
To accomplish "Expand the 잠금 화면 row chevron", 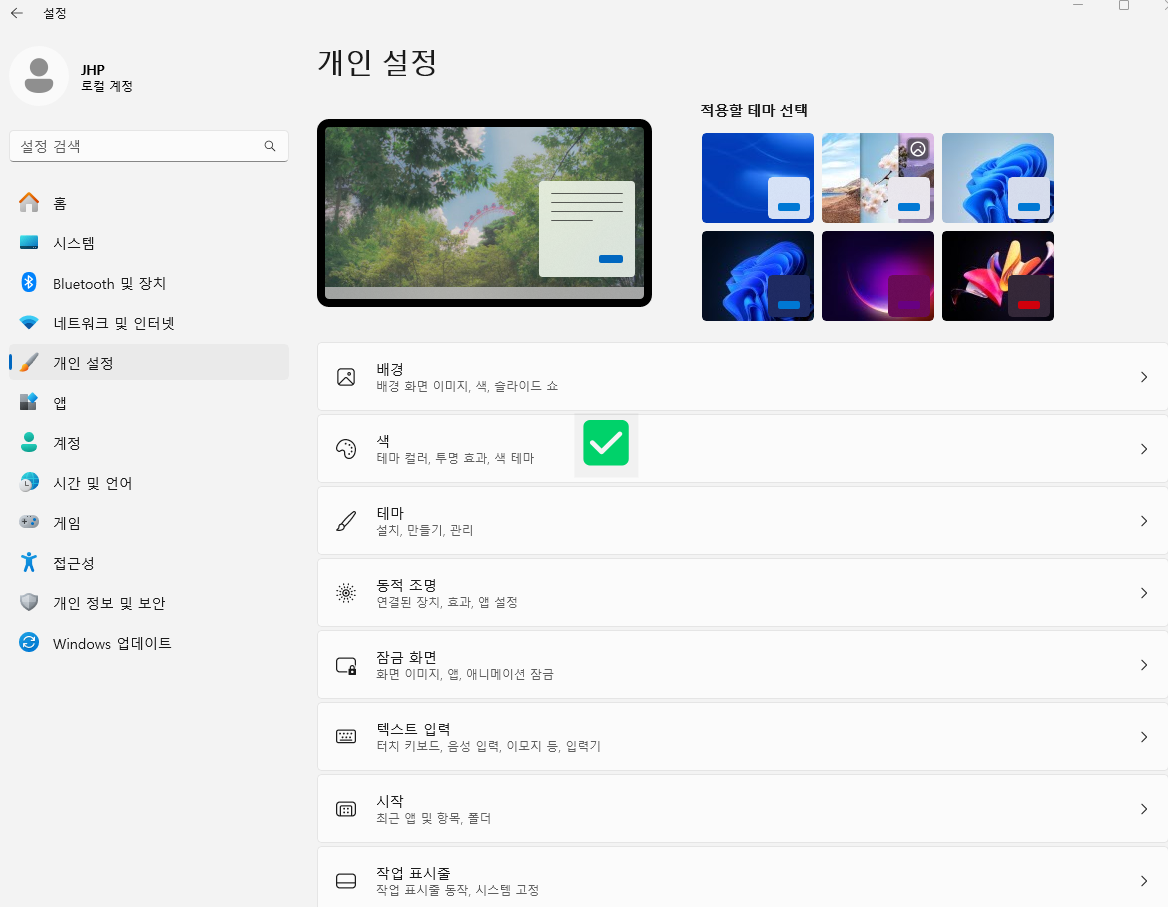I will pyautogui.click(x=1143, y=665).
